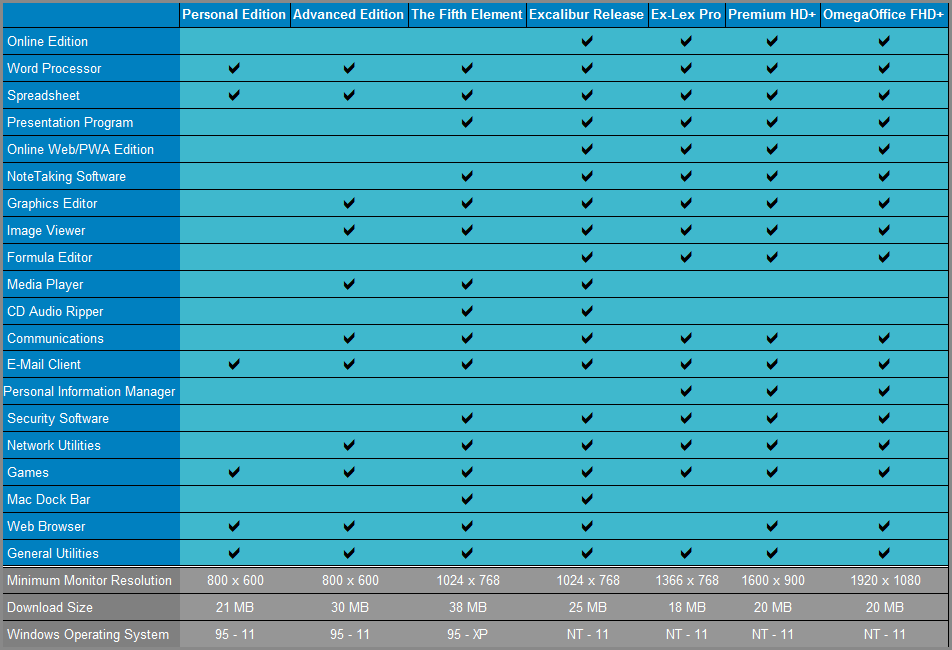Select the OmegaOffice FHD+ column header
Viewport: 952px width, 650px height.
pos(884,14)
